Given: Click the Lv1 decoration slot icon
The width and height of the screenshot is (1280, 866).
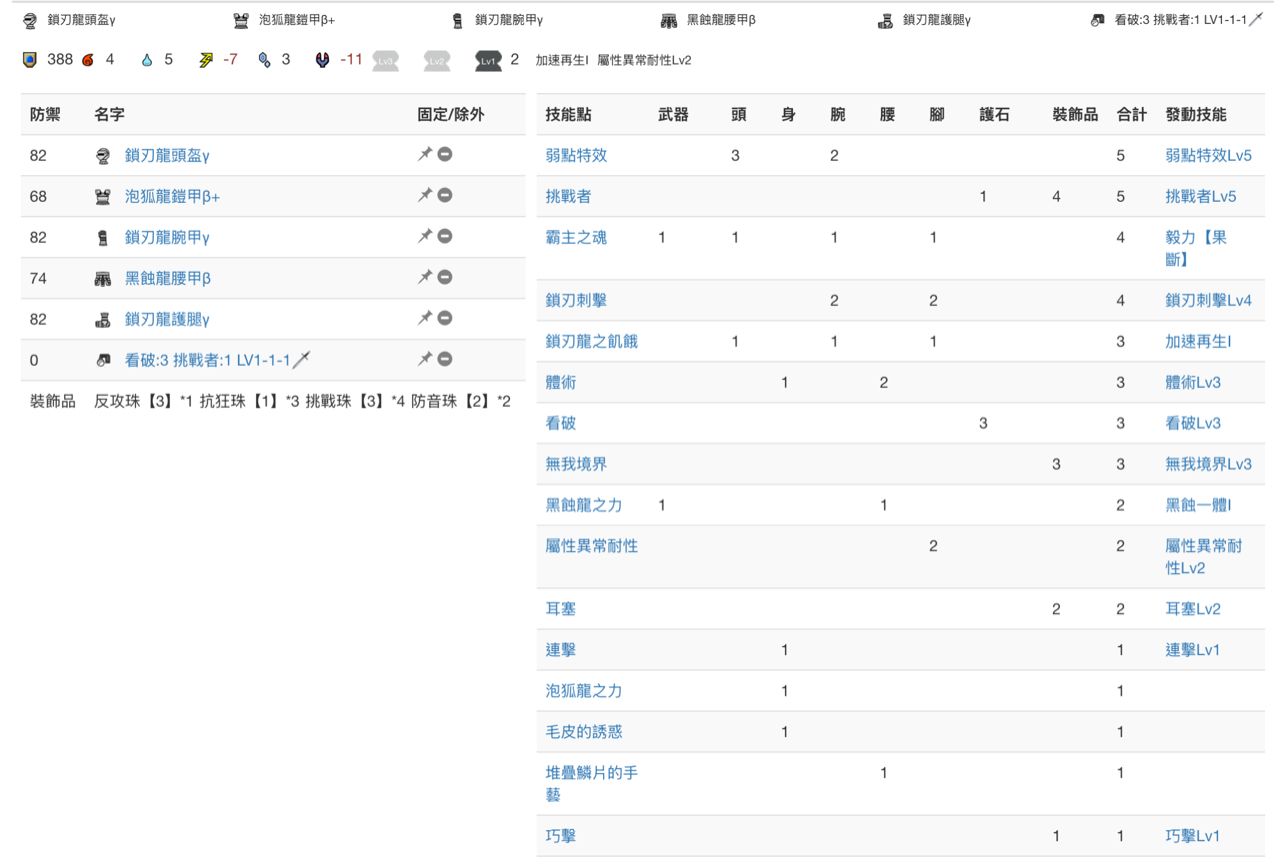Looking at the screenshot, I should click(x=488, y=60).
